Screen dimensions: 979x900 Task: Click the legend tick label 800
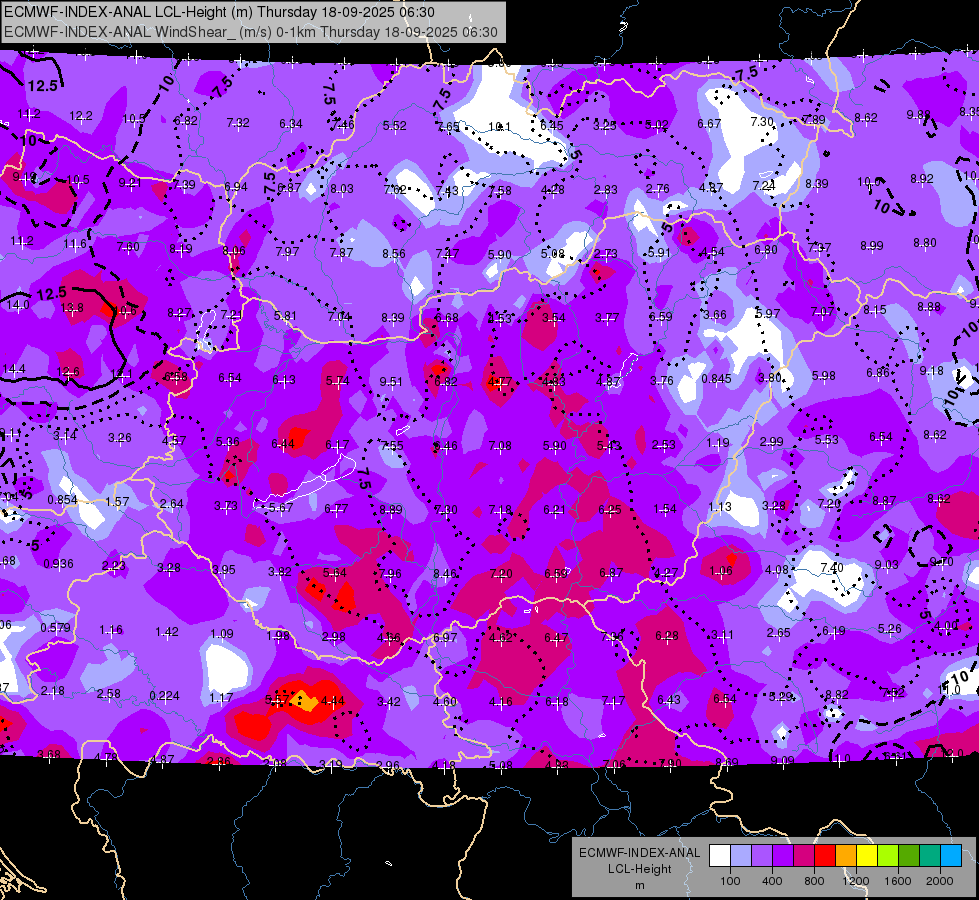814,881
